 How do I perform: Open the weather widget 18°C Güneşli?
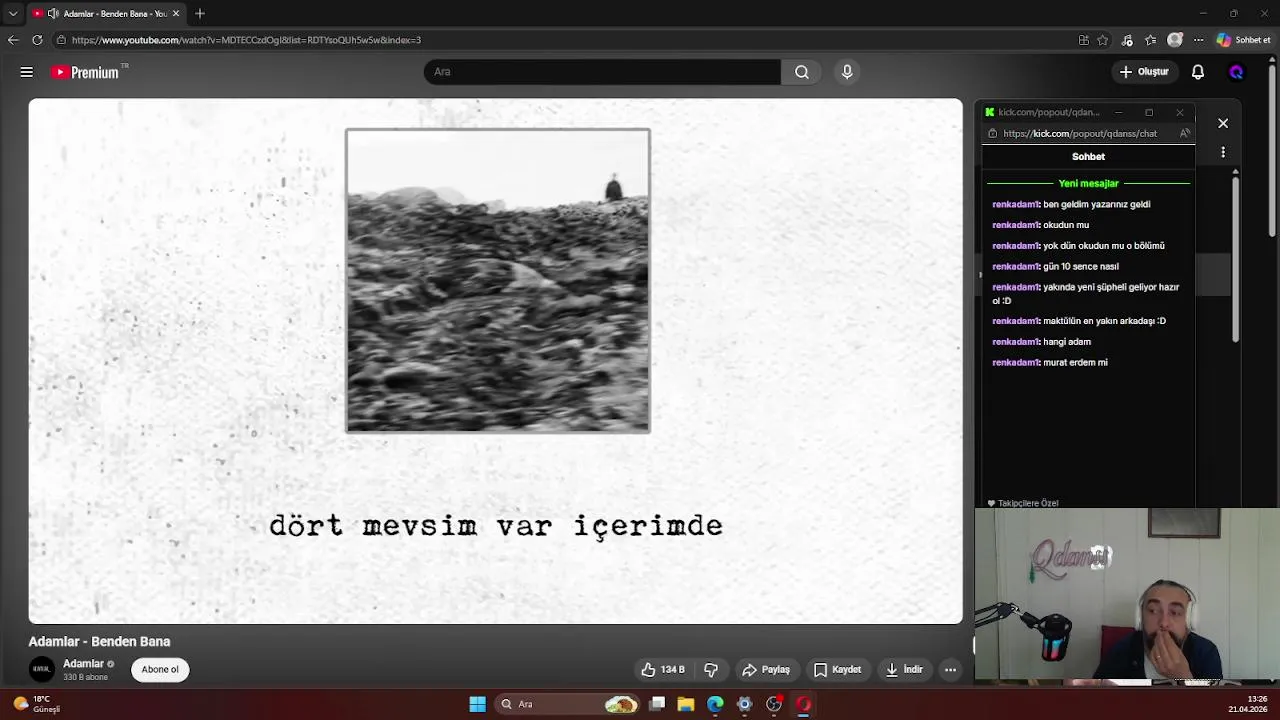37,704
